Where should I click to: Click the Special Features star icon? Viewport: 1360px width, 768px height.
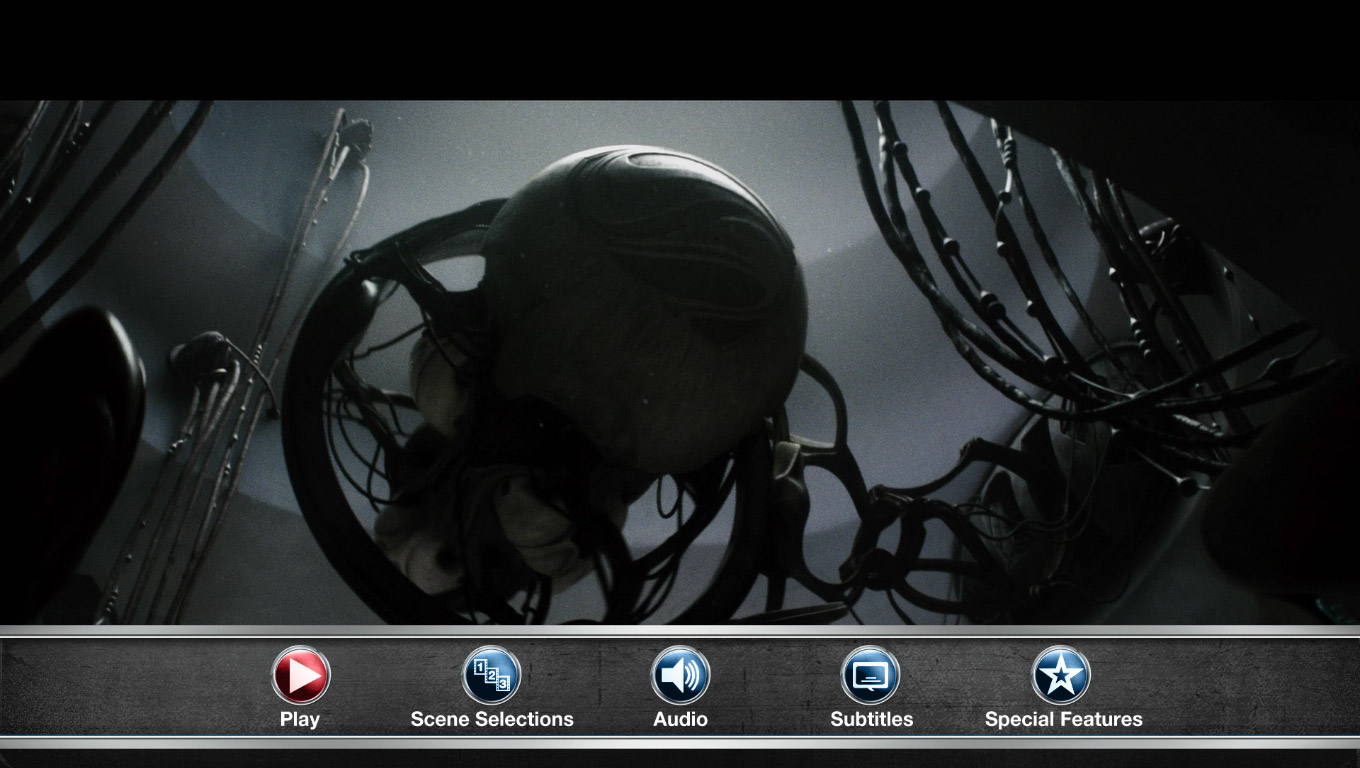tap(1061, 676)
